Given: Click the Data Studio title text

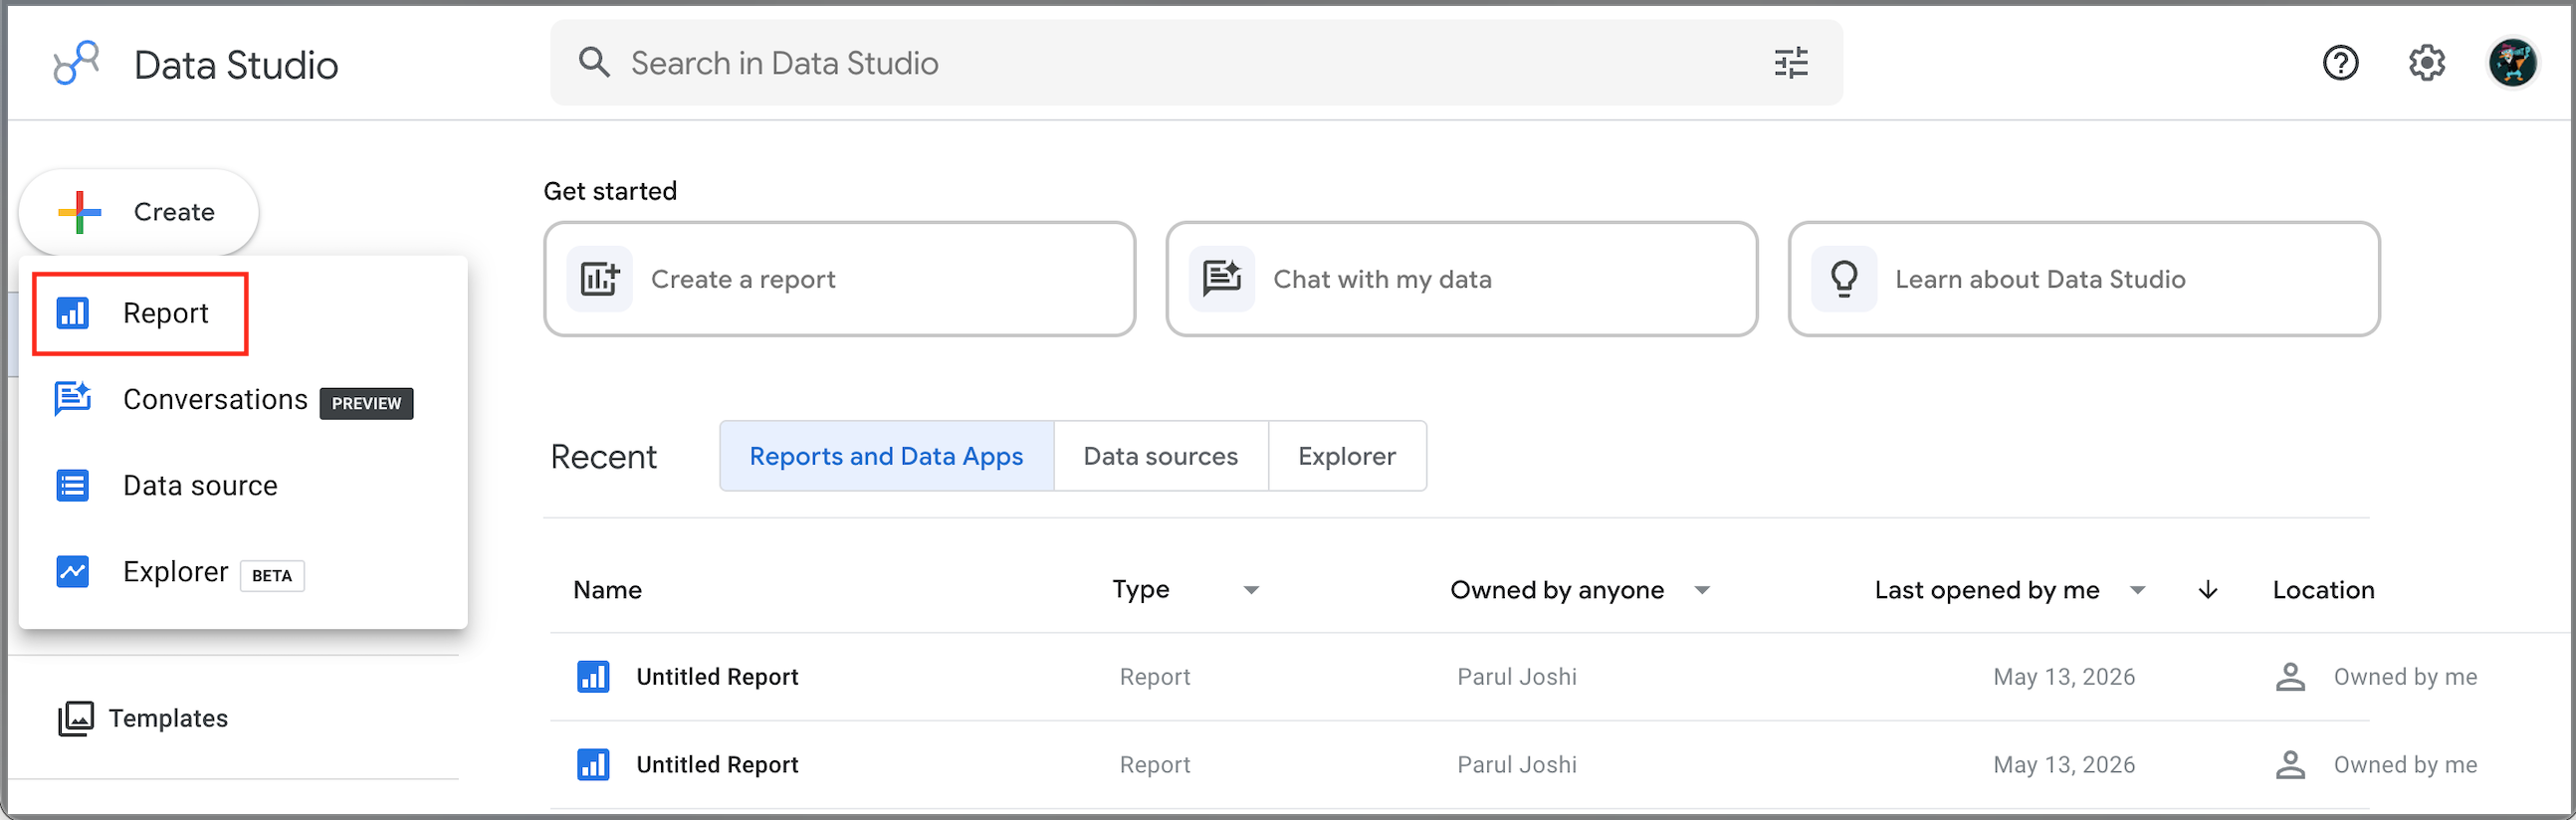Looking at the screenshot, I should click(x=236, y=65).
